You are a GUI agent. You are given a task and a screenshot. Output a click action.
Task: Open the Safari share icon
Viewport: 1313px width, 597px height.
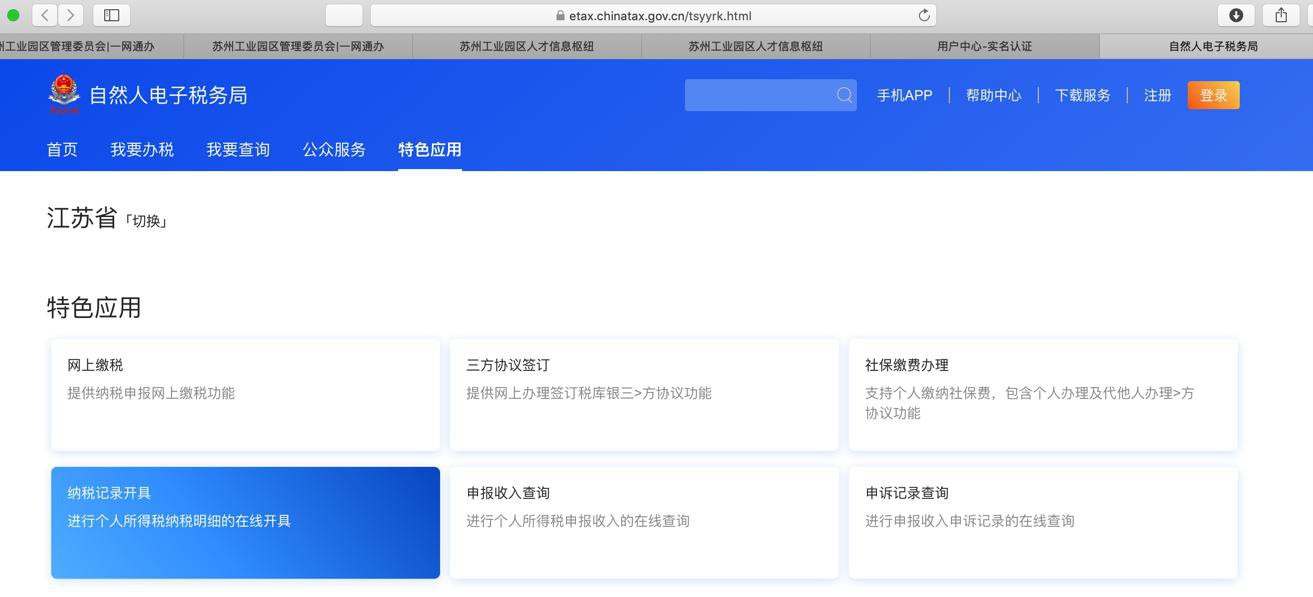click(x=1281, y=15)
